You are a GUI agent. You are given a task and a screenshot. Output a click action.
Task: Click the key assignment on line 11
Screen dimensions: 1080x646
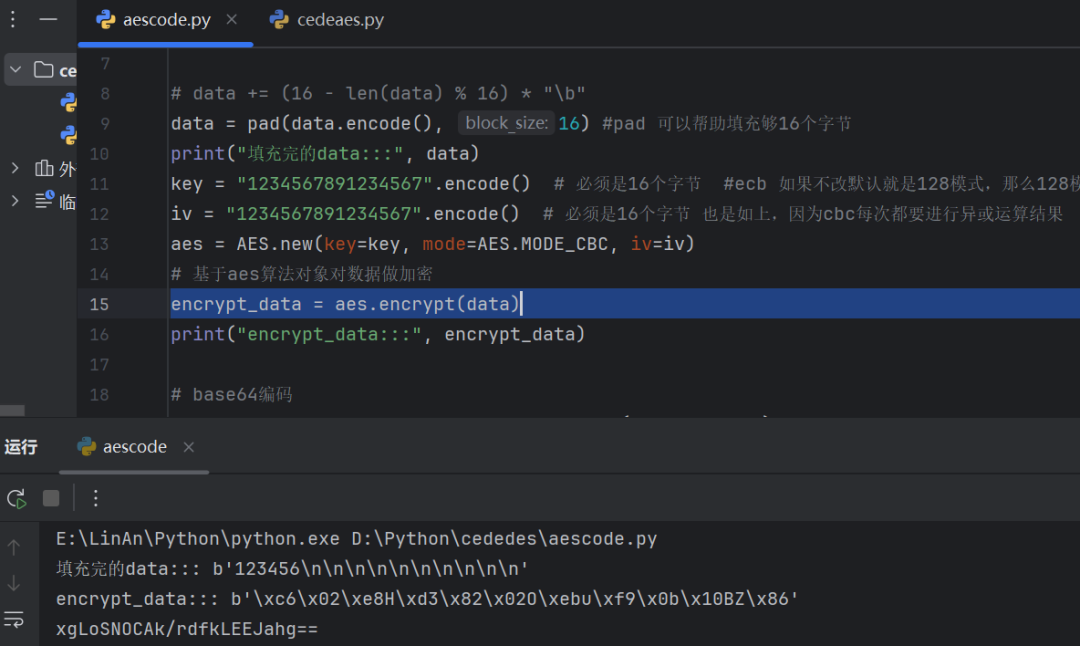coord(351,184)
